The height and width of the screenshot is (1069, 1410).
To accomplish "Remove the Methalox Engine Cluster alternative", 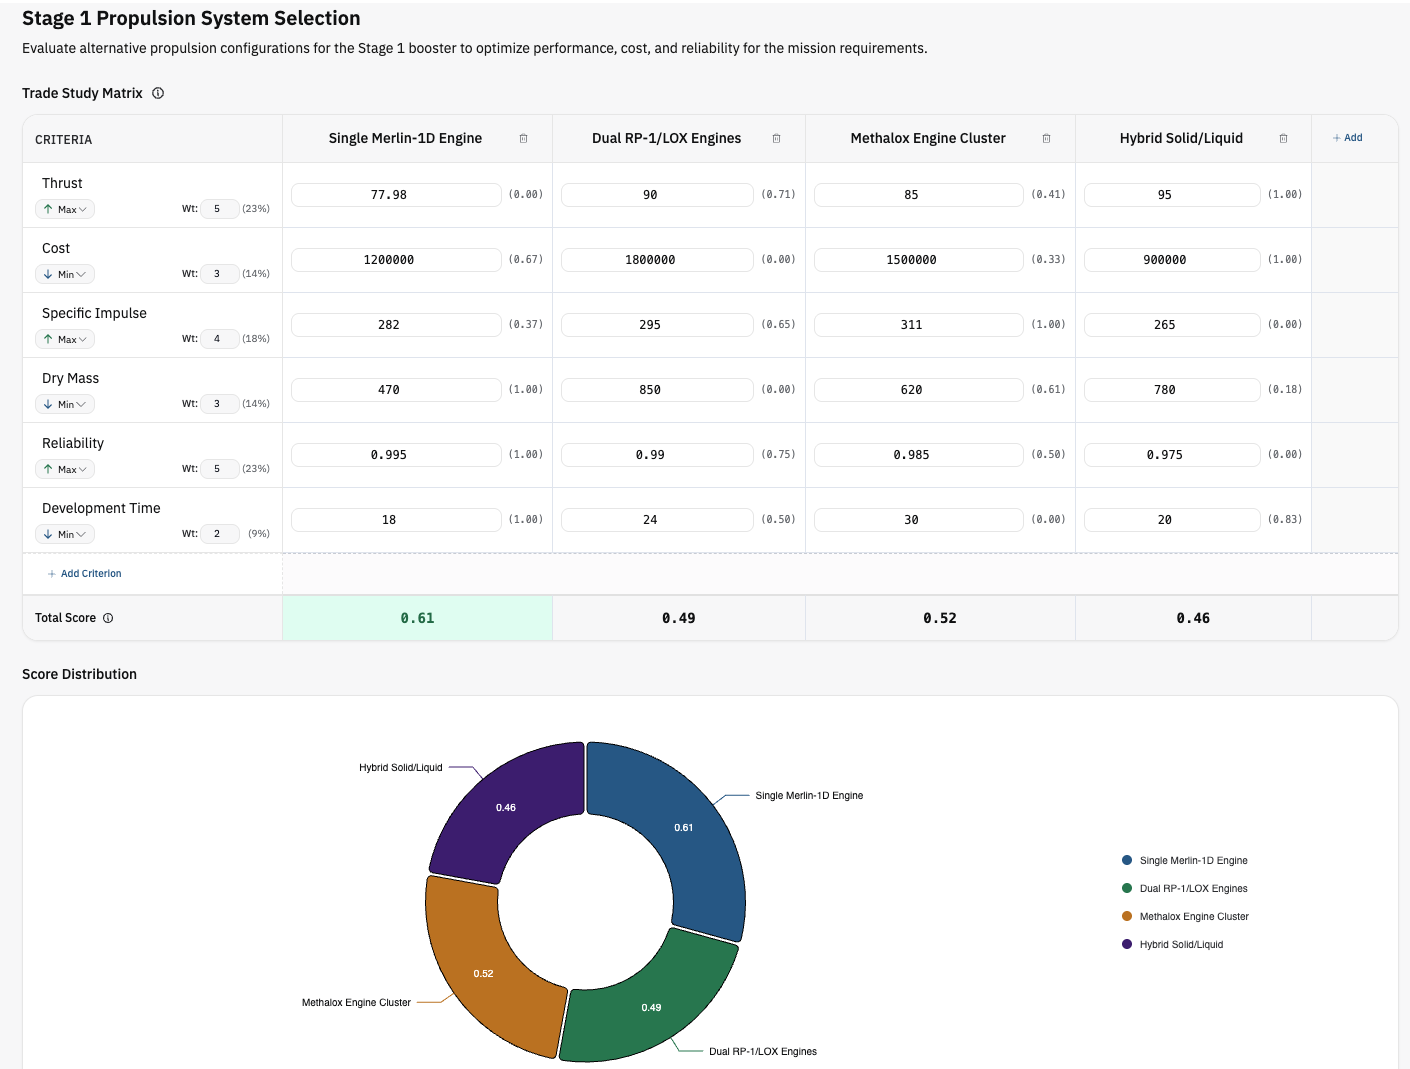I will tap(1047, 139).
